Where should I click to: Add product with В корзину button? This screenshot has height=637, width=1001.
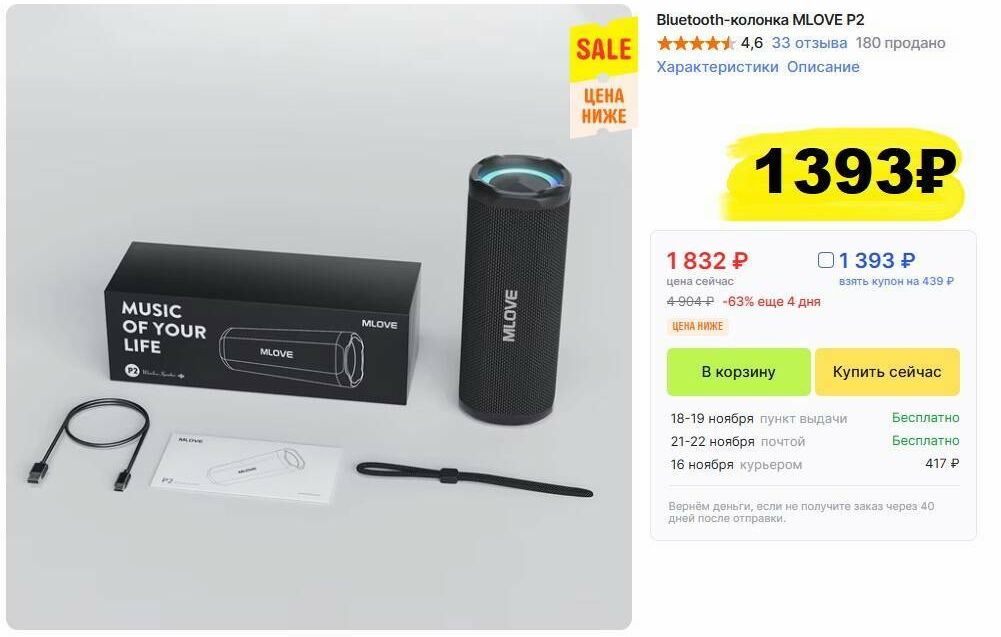(x=739, y=372)
